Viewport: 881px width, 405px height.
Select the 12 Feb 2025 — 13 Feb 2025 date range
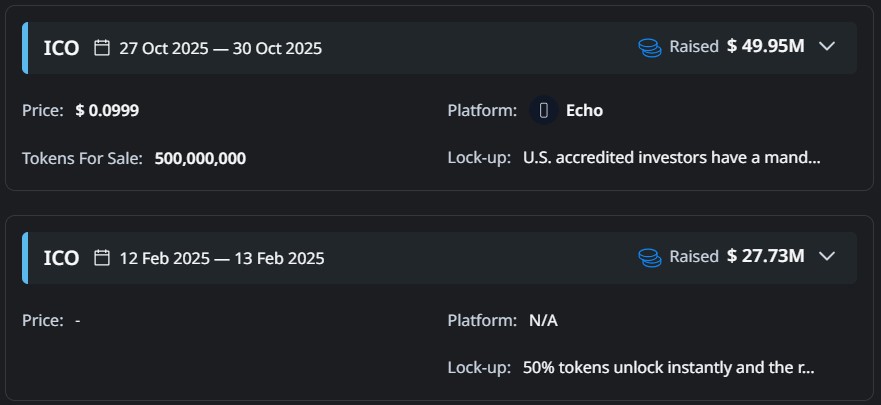(221, 258)
